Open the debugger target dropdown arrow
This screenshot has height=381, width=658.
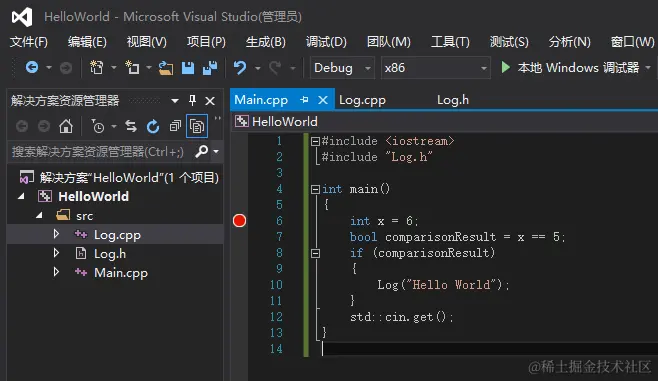648,68
